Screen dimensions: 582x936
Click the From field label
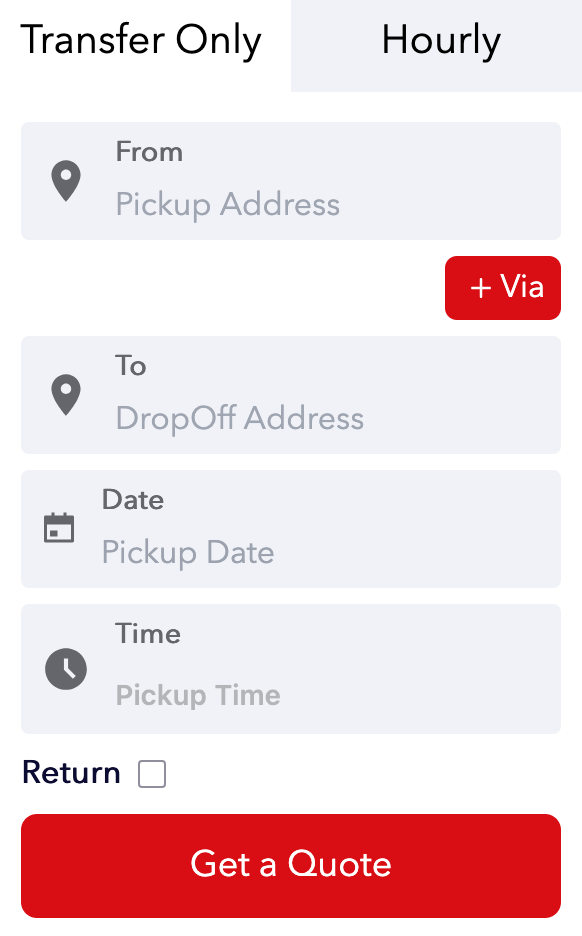click(x=149, y=152)
